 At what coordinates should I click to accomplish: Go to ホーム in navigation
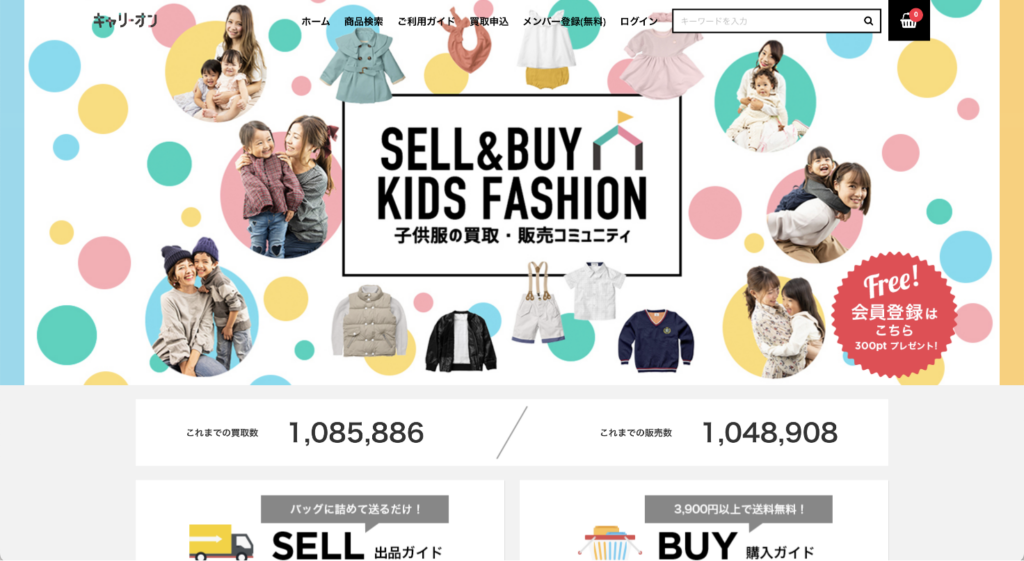pyautogui.click(x=315, y=22)
